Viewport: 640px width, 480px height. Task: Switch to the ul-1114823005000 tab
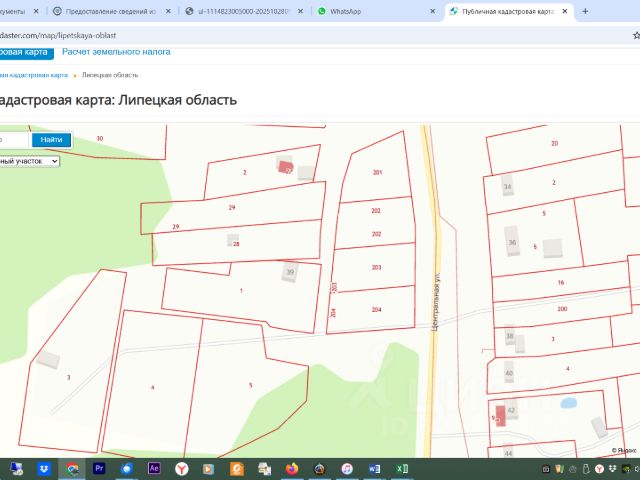[x=243, y=11]
